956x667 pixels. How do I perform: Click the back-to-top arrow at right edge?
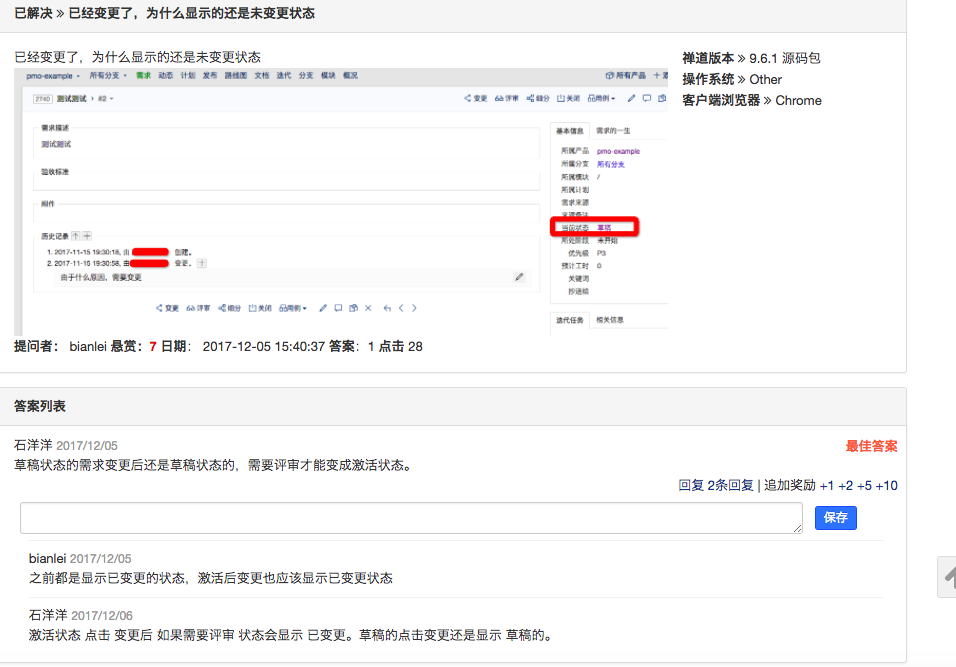pos(948,576)
